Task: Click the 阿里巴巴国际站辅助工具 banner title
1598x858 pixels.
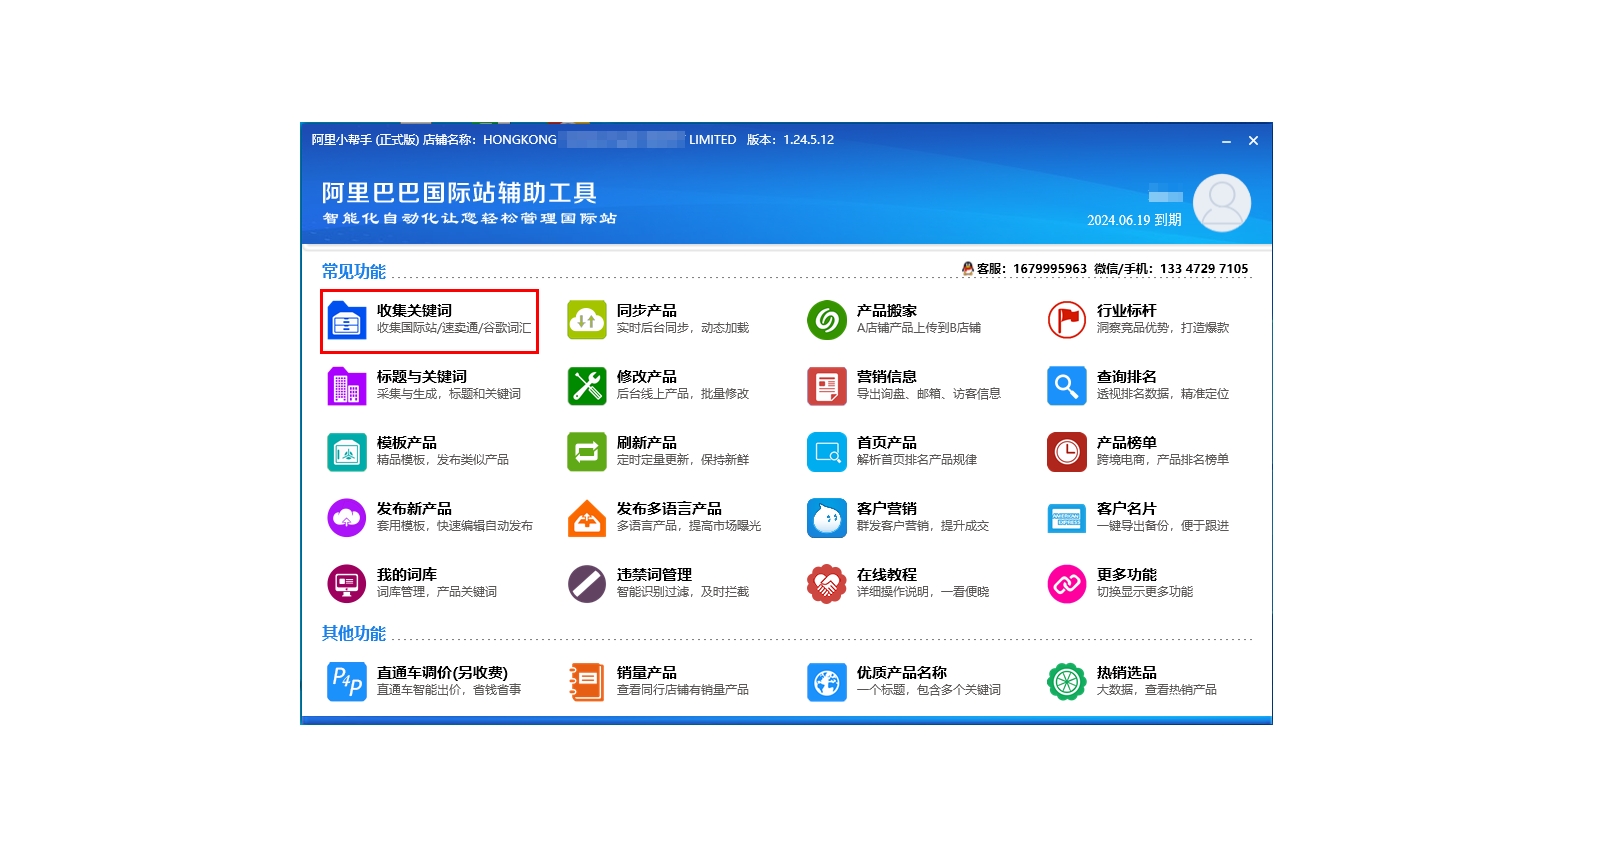Action: (x=459, y=193)
